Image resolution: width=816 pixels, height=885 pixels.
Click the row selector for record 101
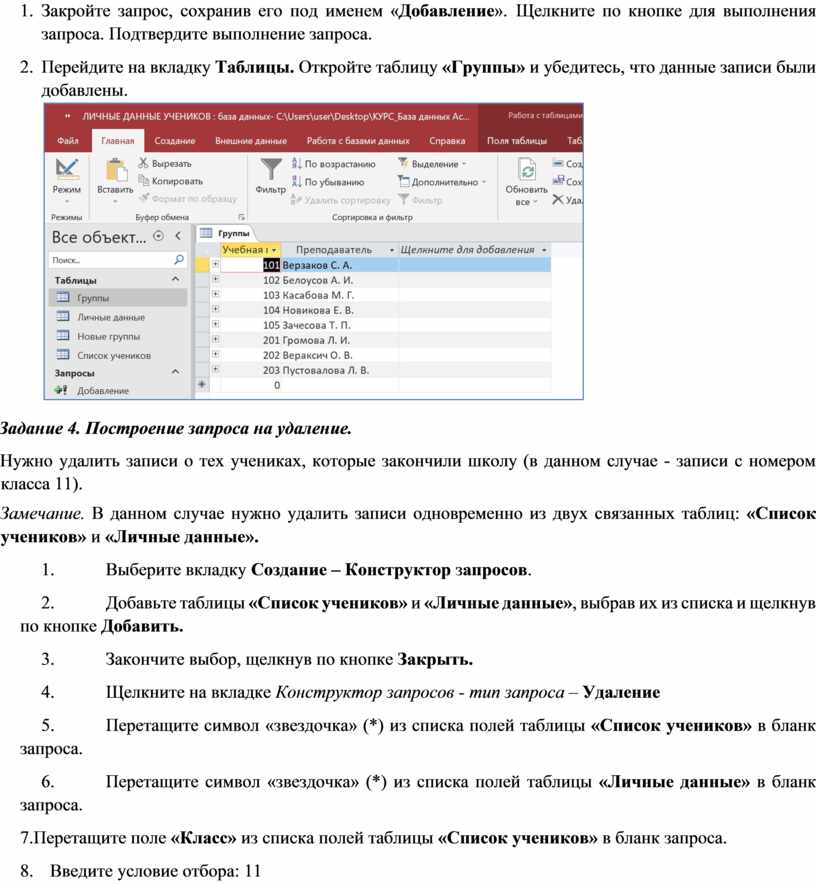201,265
